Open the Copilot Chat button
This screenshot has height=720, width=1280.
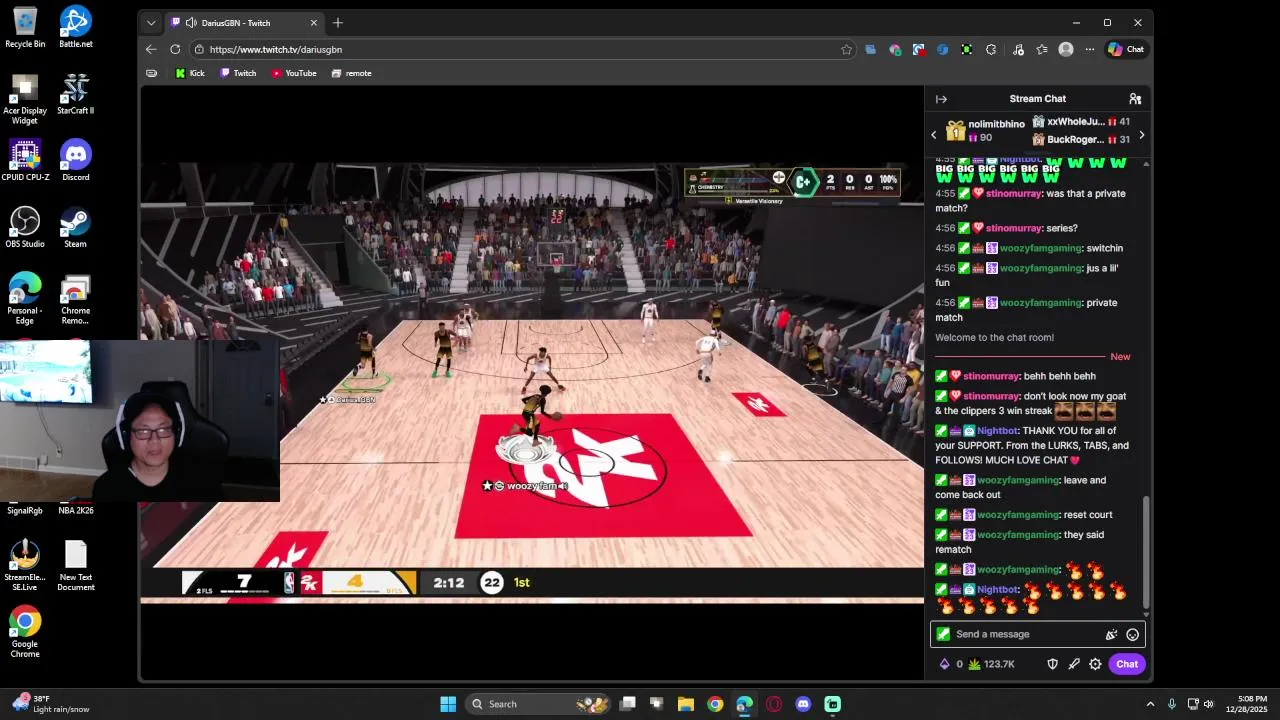[1126, 49]
